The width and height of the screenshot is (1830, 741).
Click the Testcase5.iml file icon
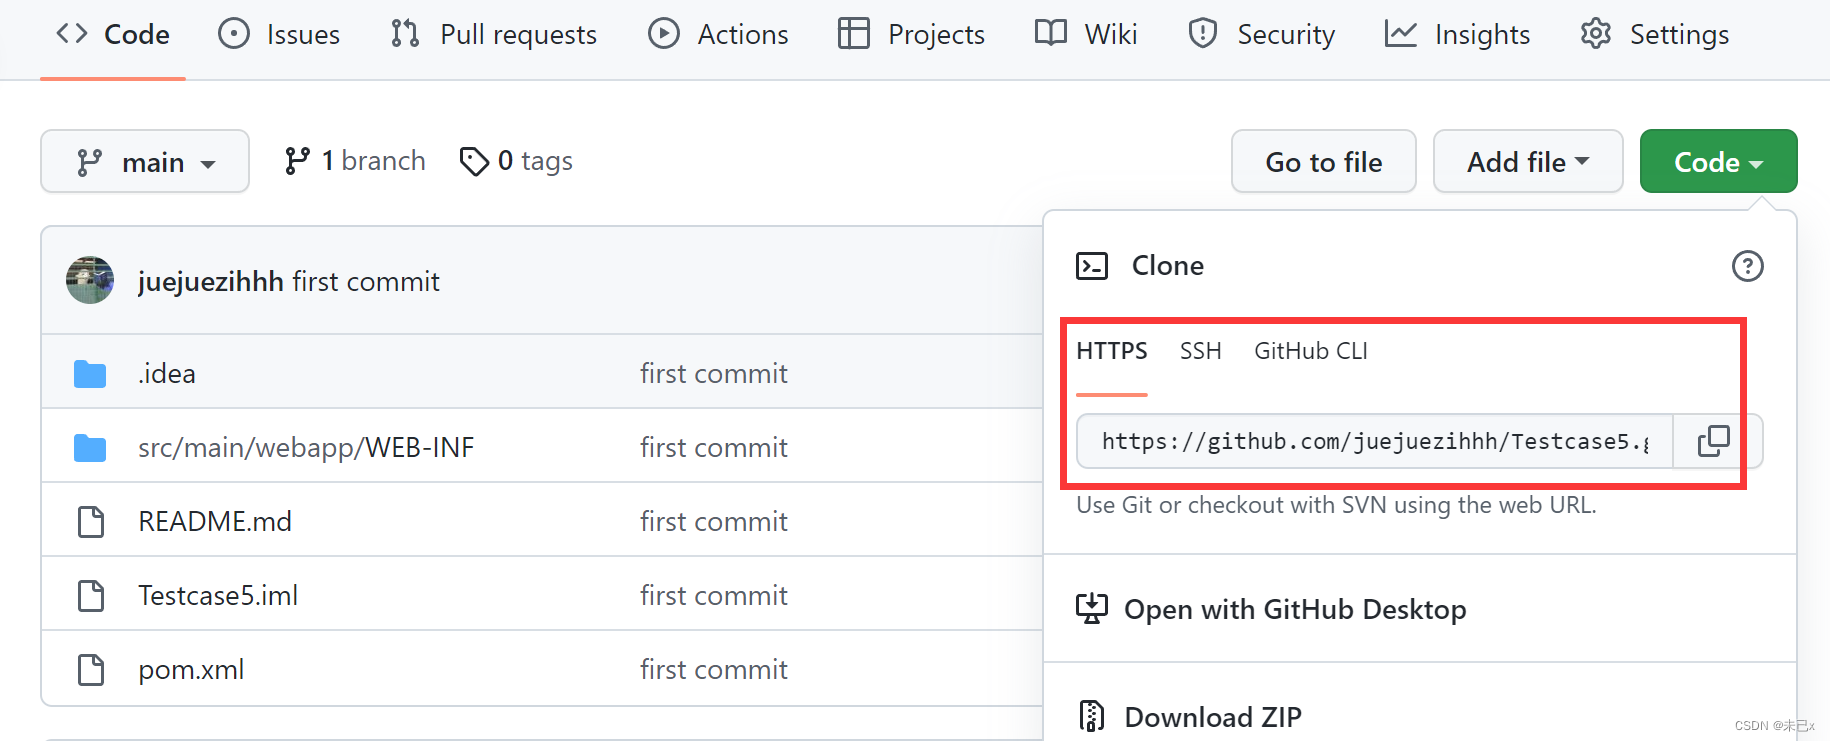coord(91,595)
